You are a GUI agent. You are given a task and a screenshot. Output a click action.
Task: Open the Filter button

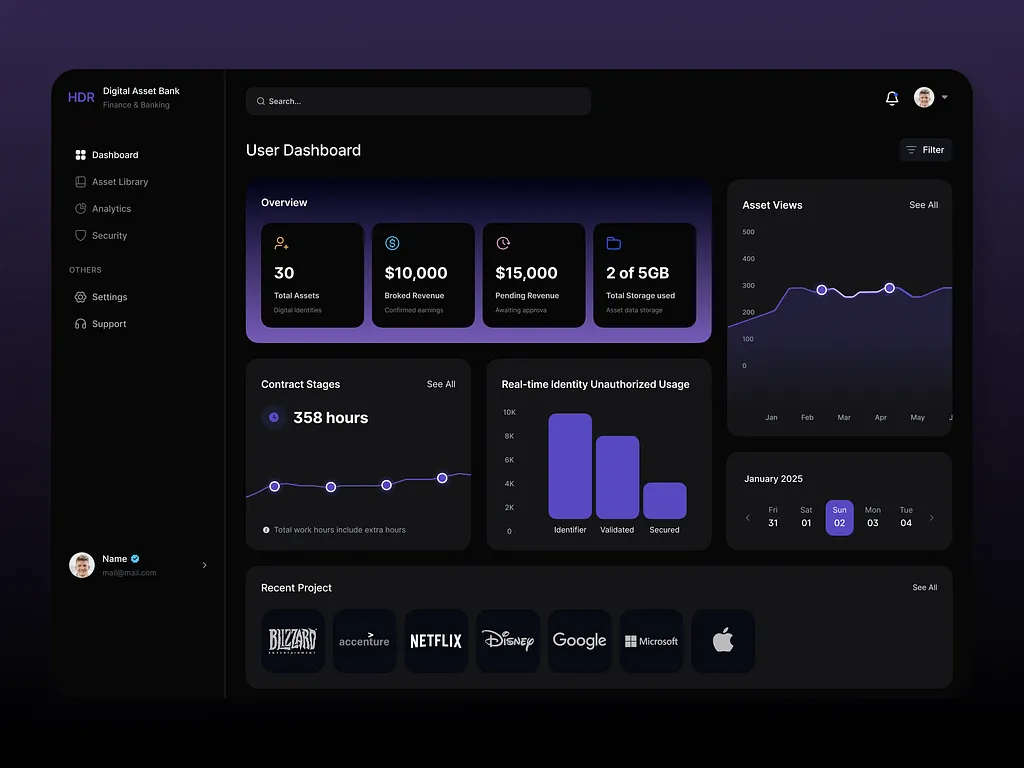coord(925,150)
